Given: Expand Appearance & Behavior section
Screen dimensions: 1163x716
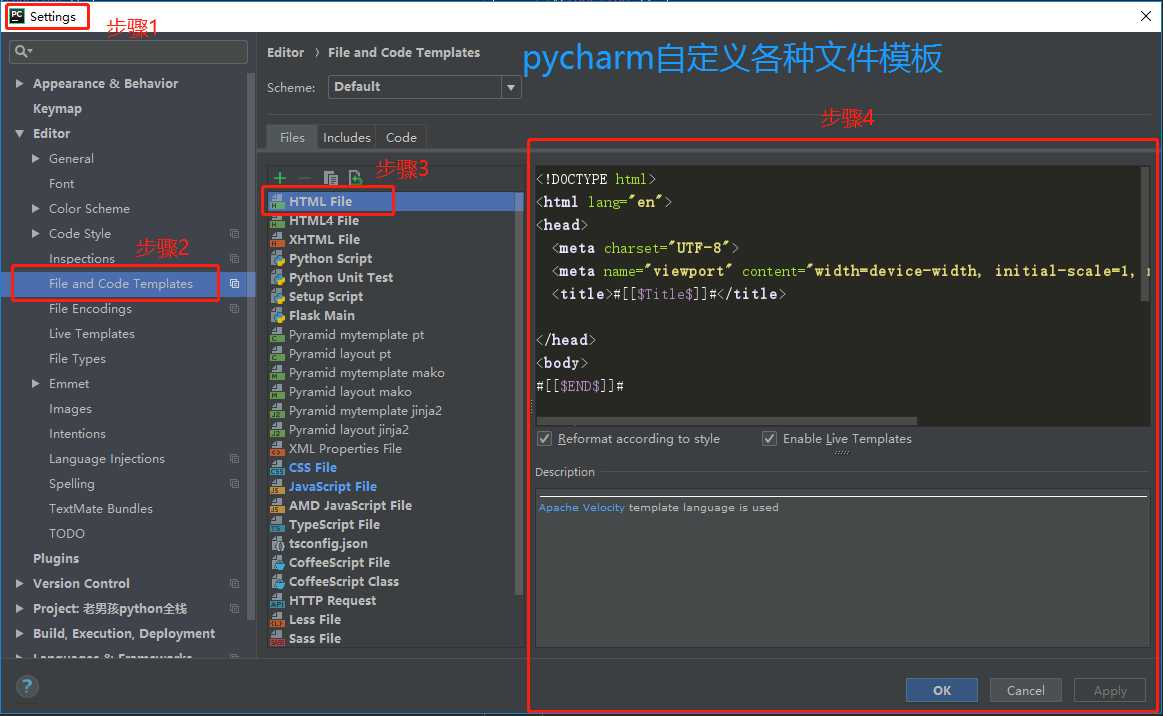Looking at the screenshot, I should pyautogui.click(x=19, y=84).
